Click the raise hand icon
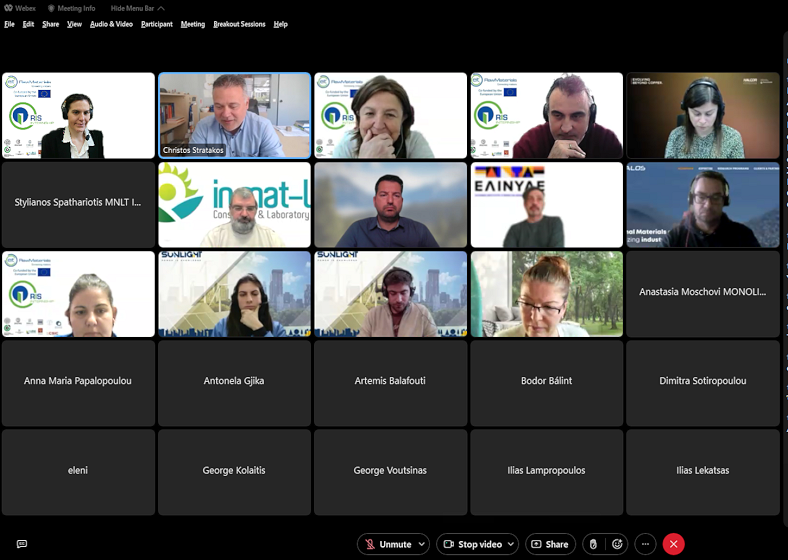 (593, 544)
